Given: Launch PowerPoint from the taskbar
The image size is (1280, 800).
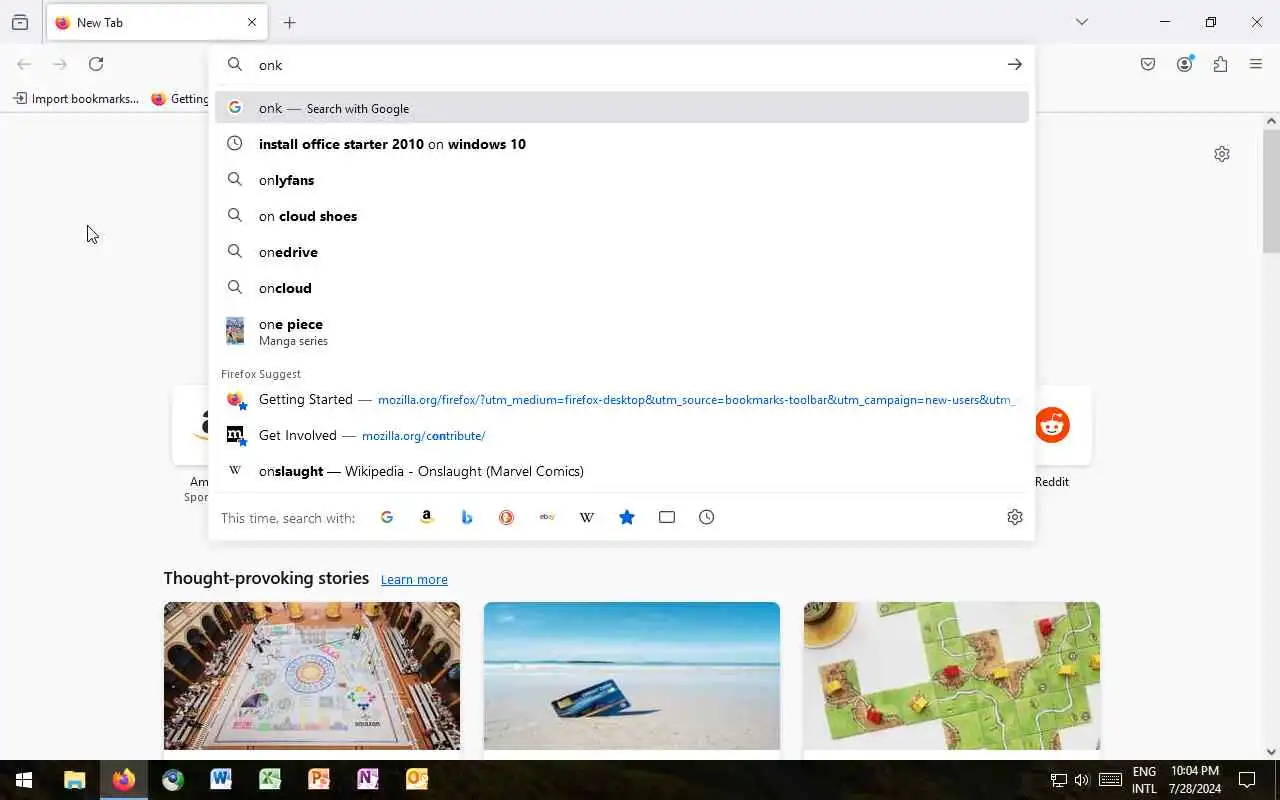Looking at the screenshot, I should point(319,780).
